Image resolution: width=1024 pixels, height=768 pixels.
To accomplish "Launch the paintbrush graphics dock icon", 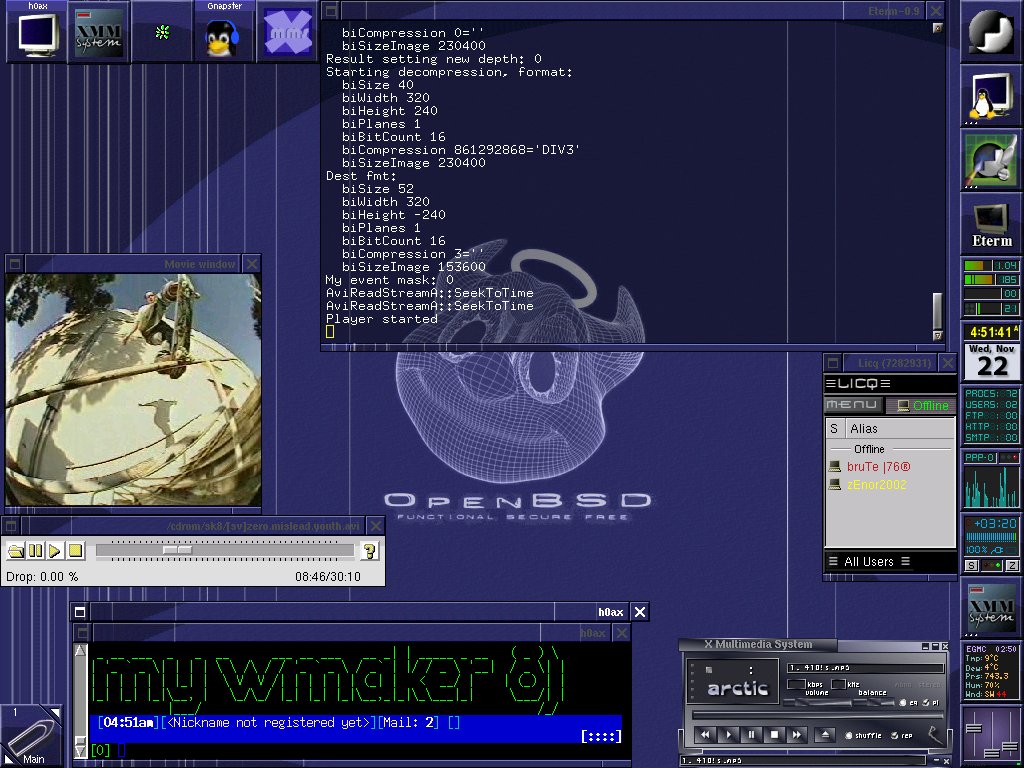I will (991, 160).
